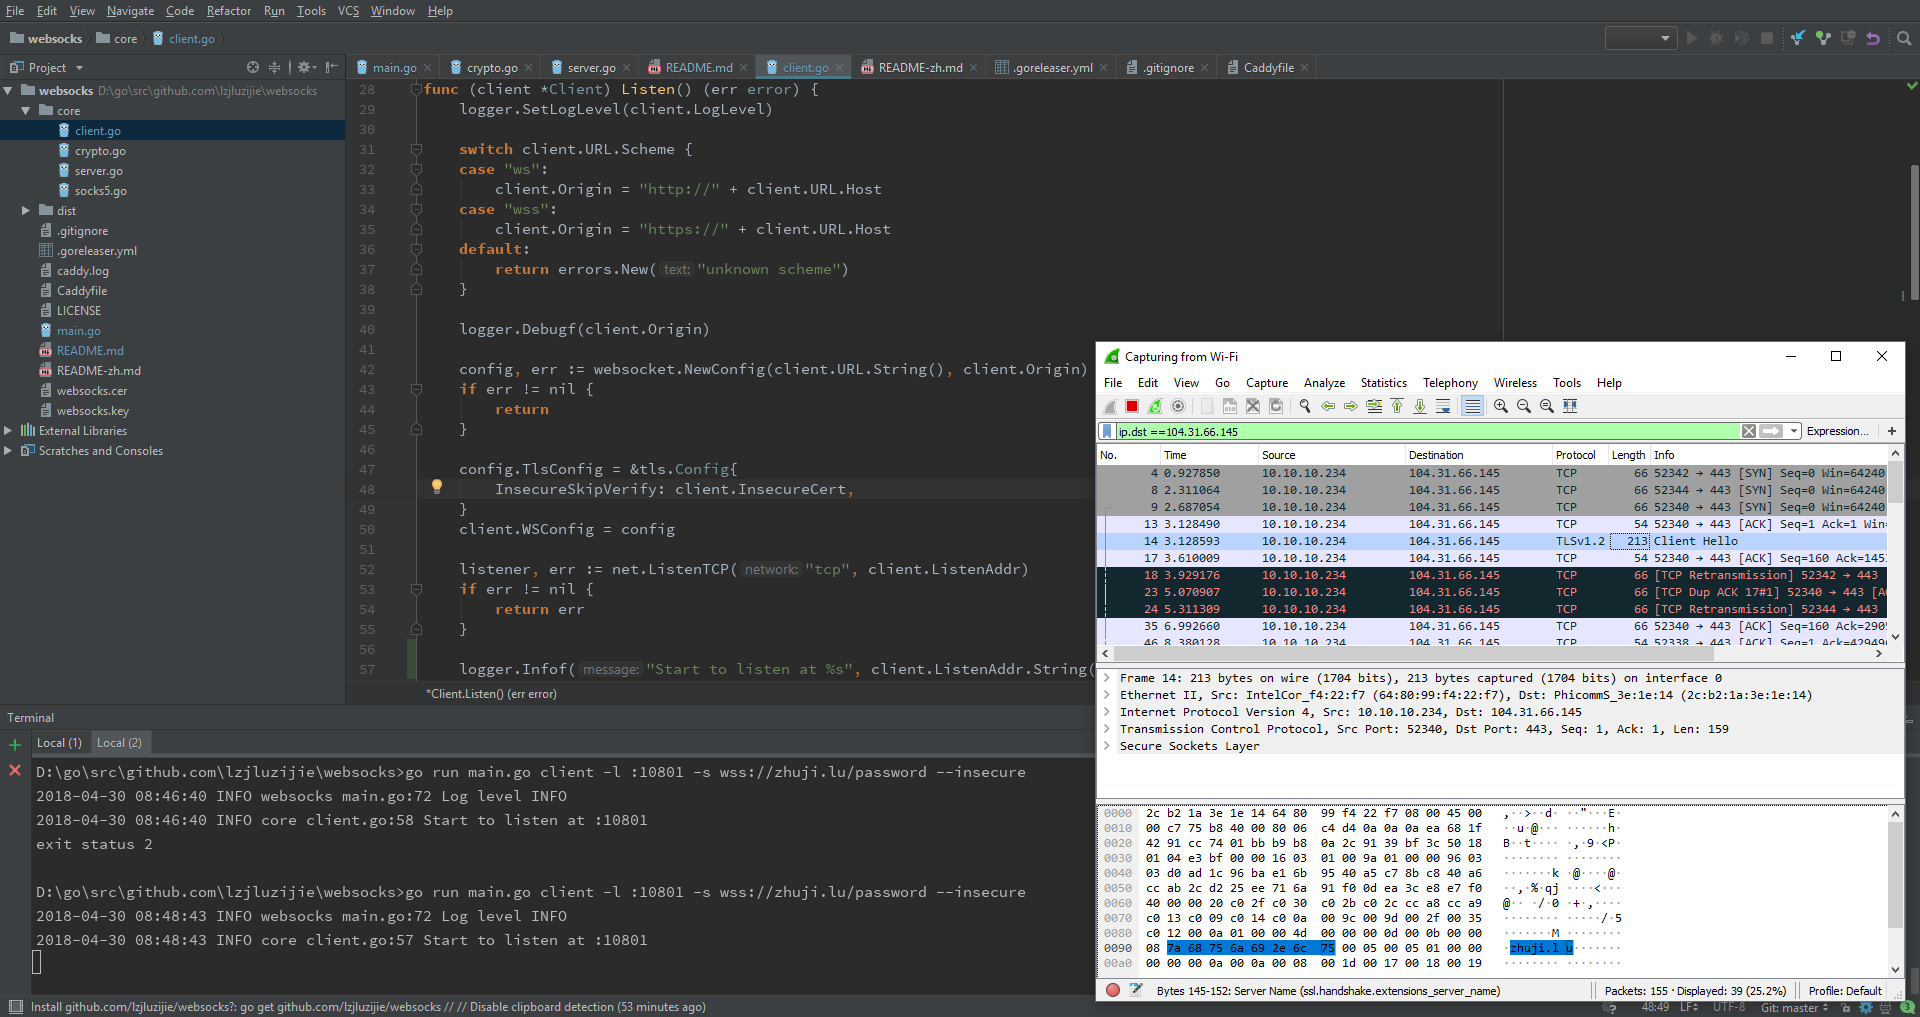
Task: Click the intention lightbulb in editor gutter
Action: 436,486
